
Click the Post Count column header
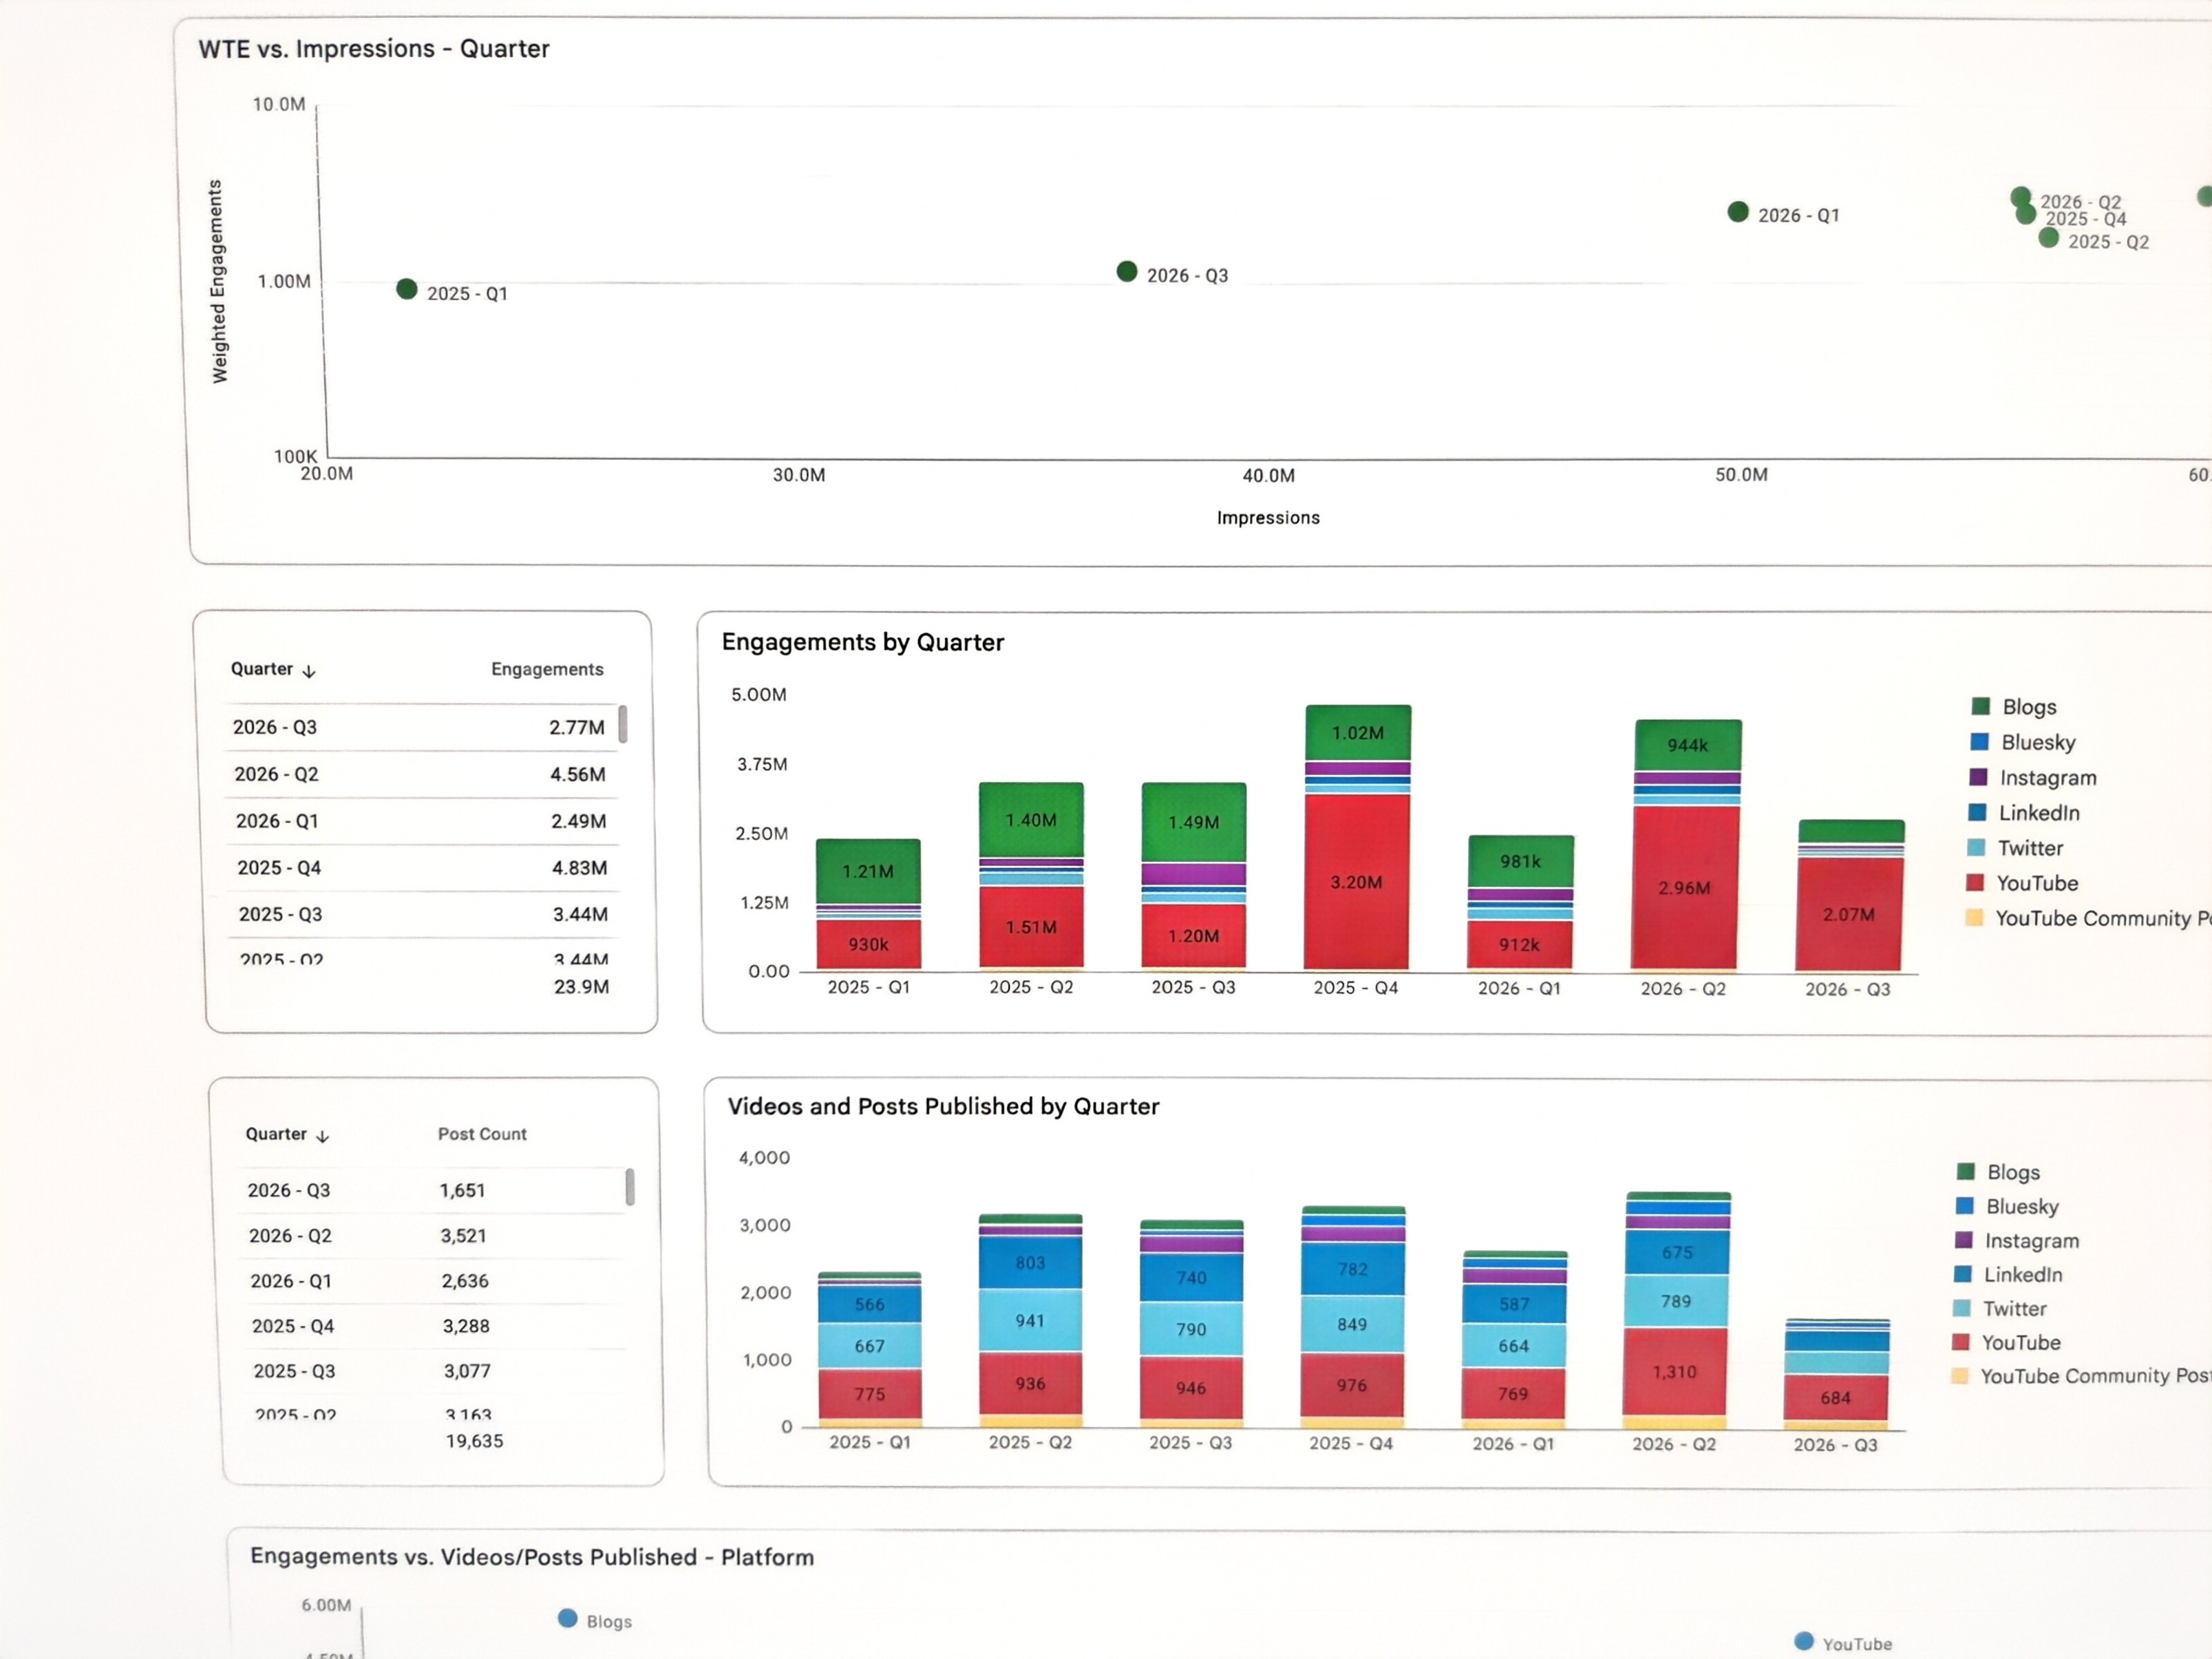482,1134
